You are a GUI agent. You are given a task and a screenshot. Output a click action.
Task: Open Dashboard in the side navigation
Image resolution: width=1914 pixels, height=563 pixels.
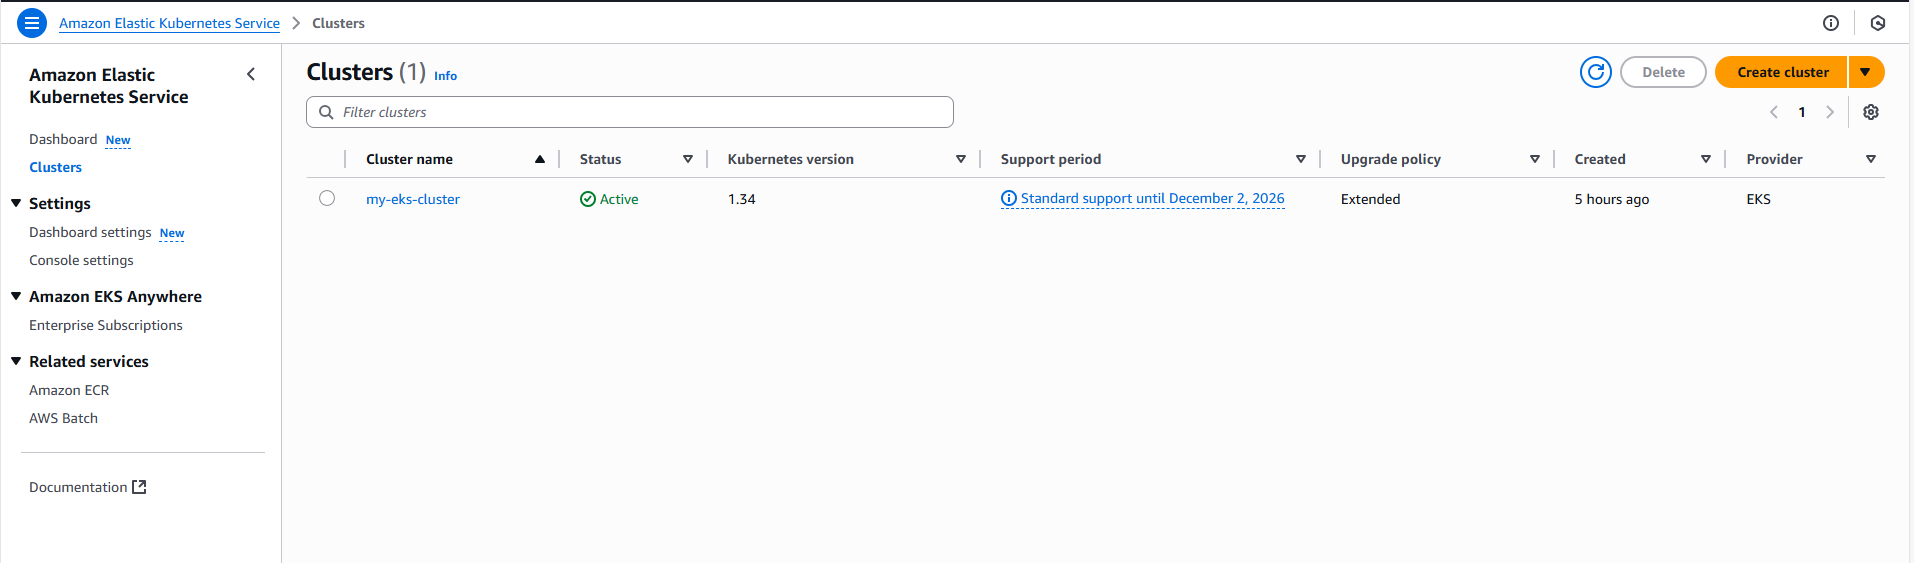(x=63, y=139)
